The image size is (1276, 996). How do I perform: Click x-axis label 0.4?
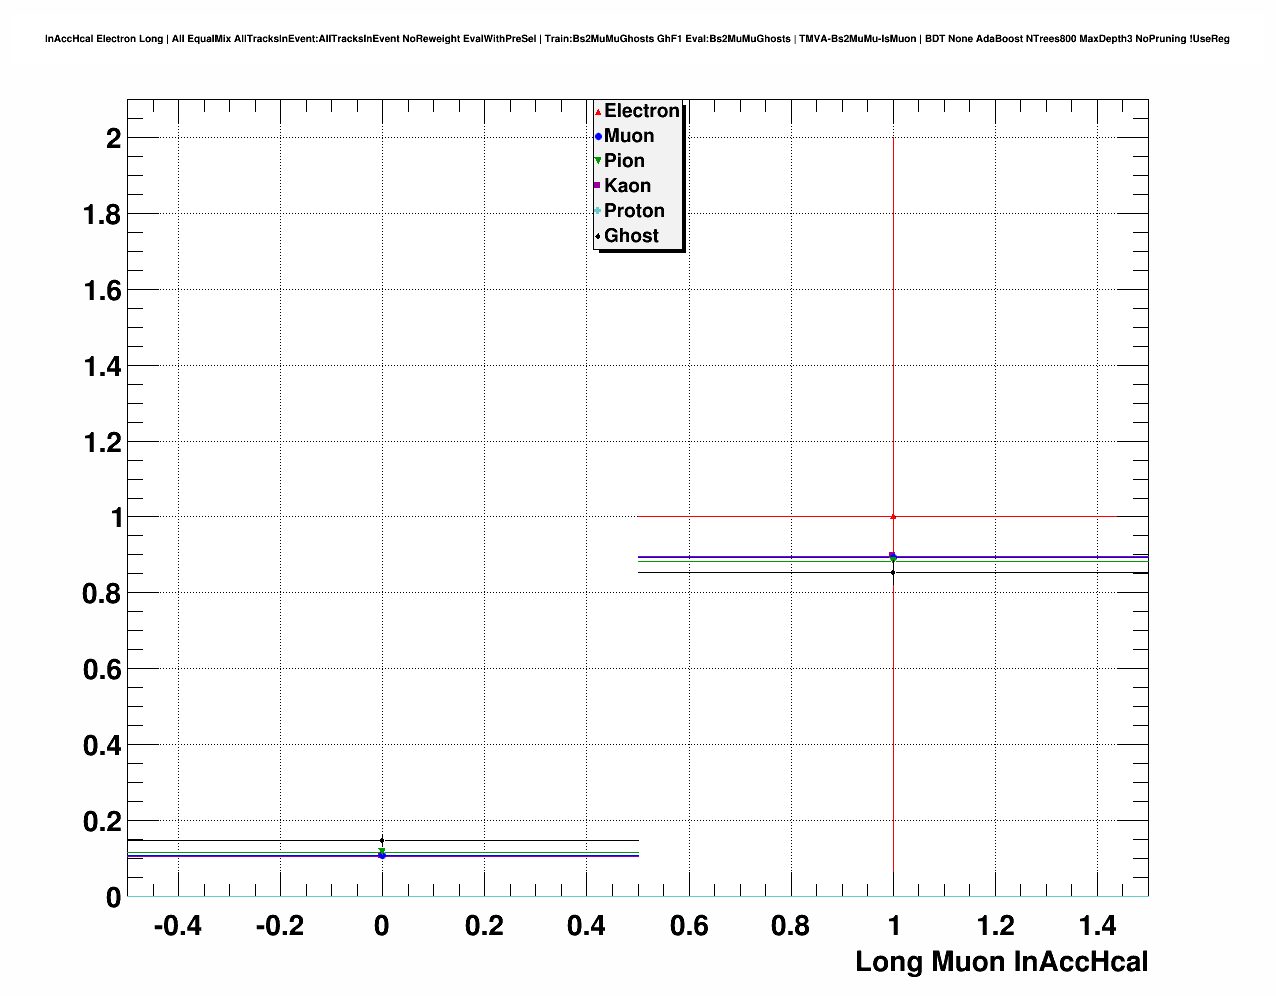[586, 926]
